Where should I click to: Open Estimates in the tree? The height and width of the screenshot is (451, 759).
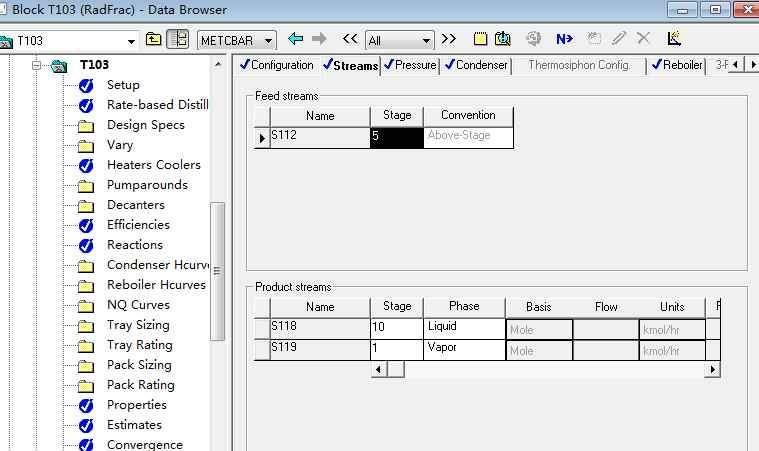coord(135,425)
